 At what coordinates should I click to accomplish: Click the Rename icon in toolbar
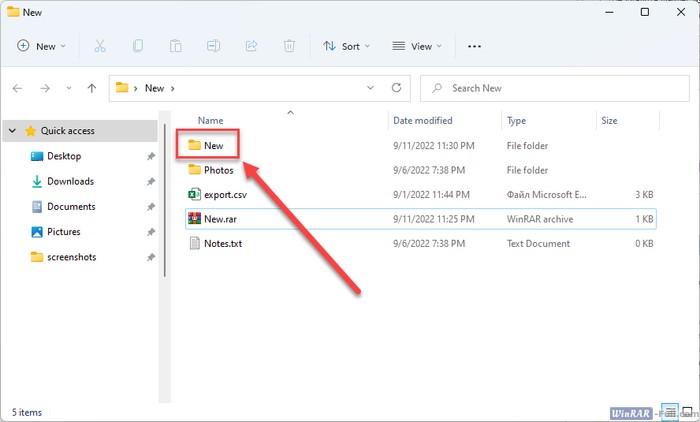pyautogui.click(x=213, y=46)
